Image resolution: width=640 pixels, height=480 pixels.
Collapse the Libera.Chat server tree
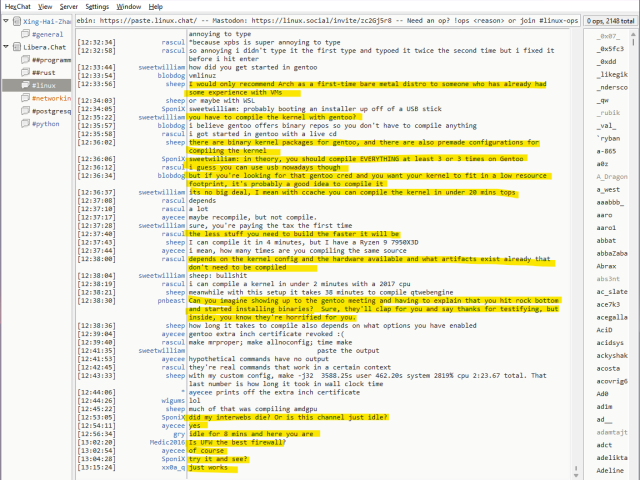point(8,47)
